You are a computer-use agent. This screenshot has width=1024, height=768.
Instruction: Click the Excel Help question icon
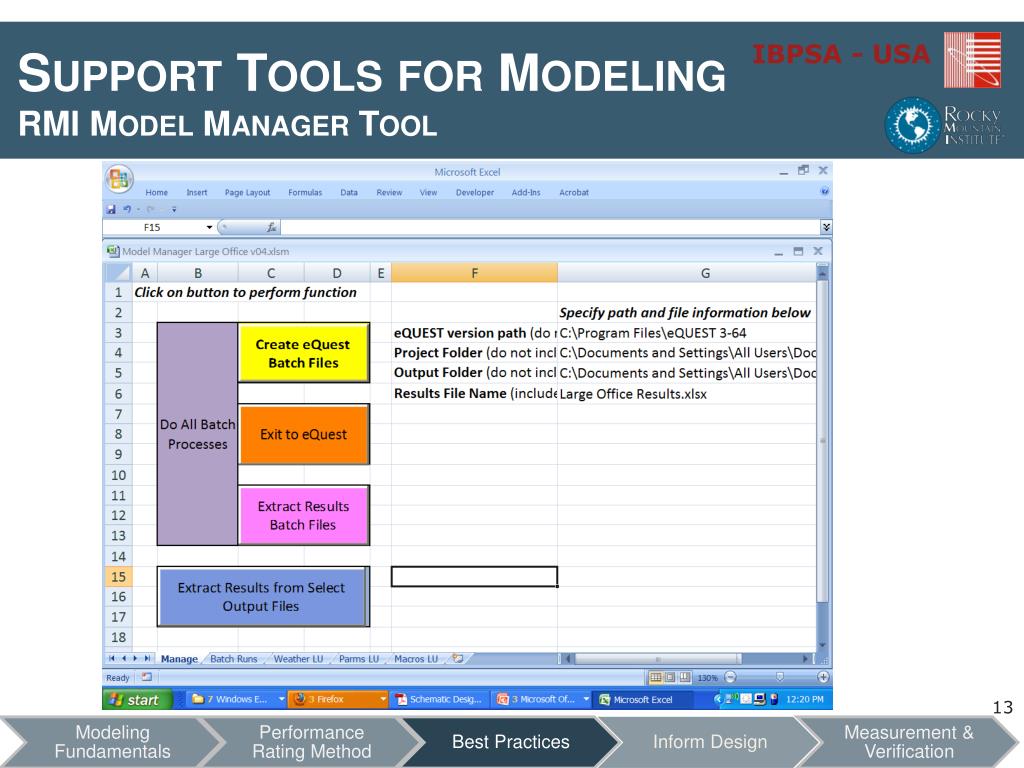[x=824, y=191]
